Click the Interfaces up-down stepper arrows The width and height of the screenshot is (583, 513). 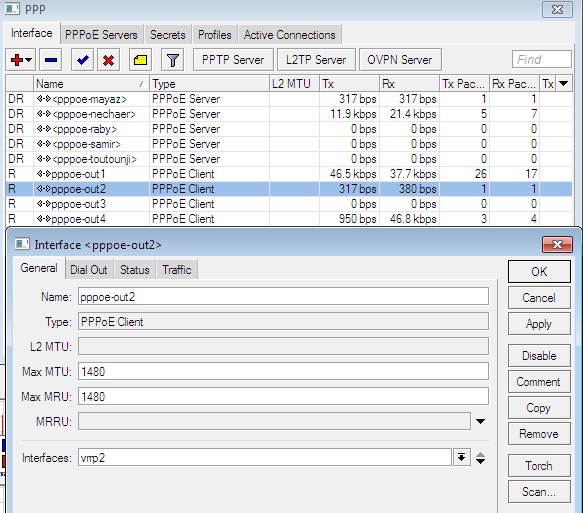480,458
